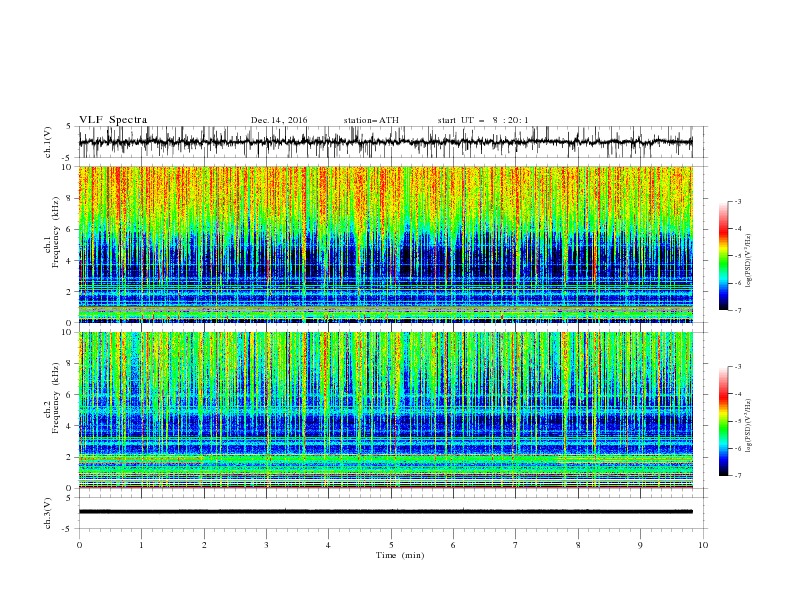This screenshot has width=792, height=612.
Task: Select the date 'Dec. 14, 2016'
Action: [279, 120]
